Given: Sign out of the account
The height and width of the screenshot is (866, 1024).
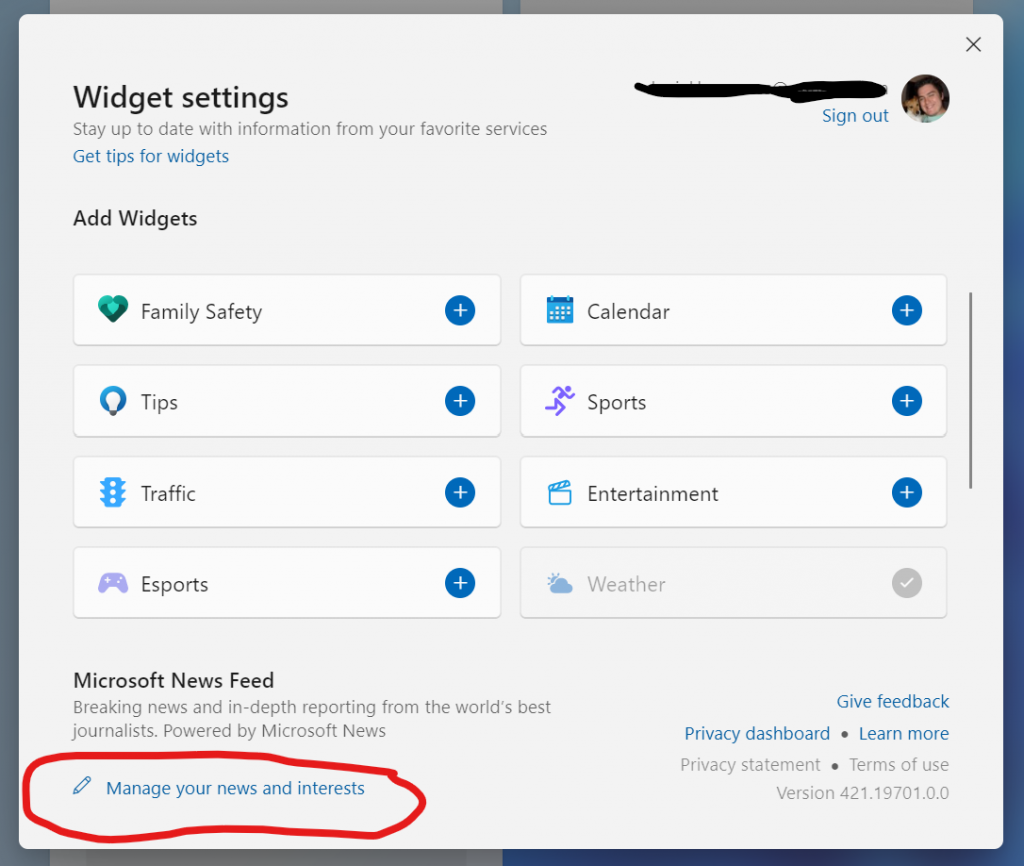Looking at the screenshot, I should click(x=855, y=116).
